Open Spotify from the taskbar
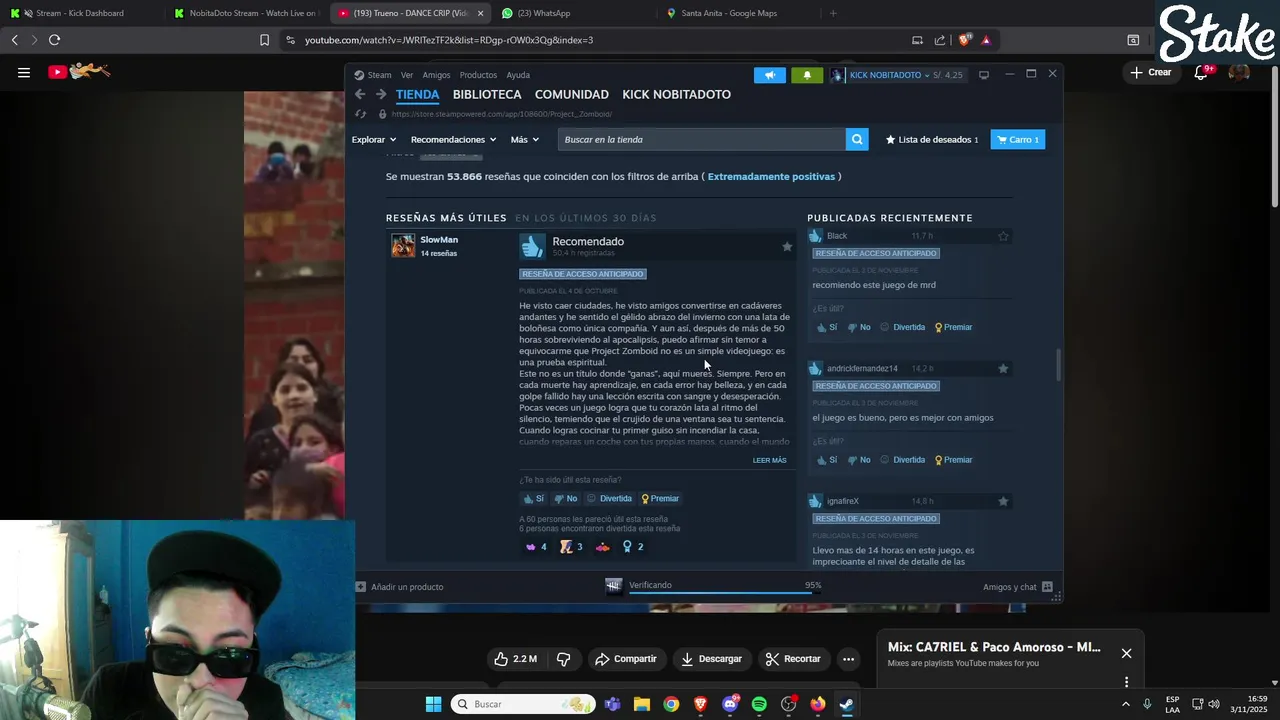 pyautogui.click(x=759, y=704)
